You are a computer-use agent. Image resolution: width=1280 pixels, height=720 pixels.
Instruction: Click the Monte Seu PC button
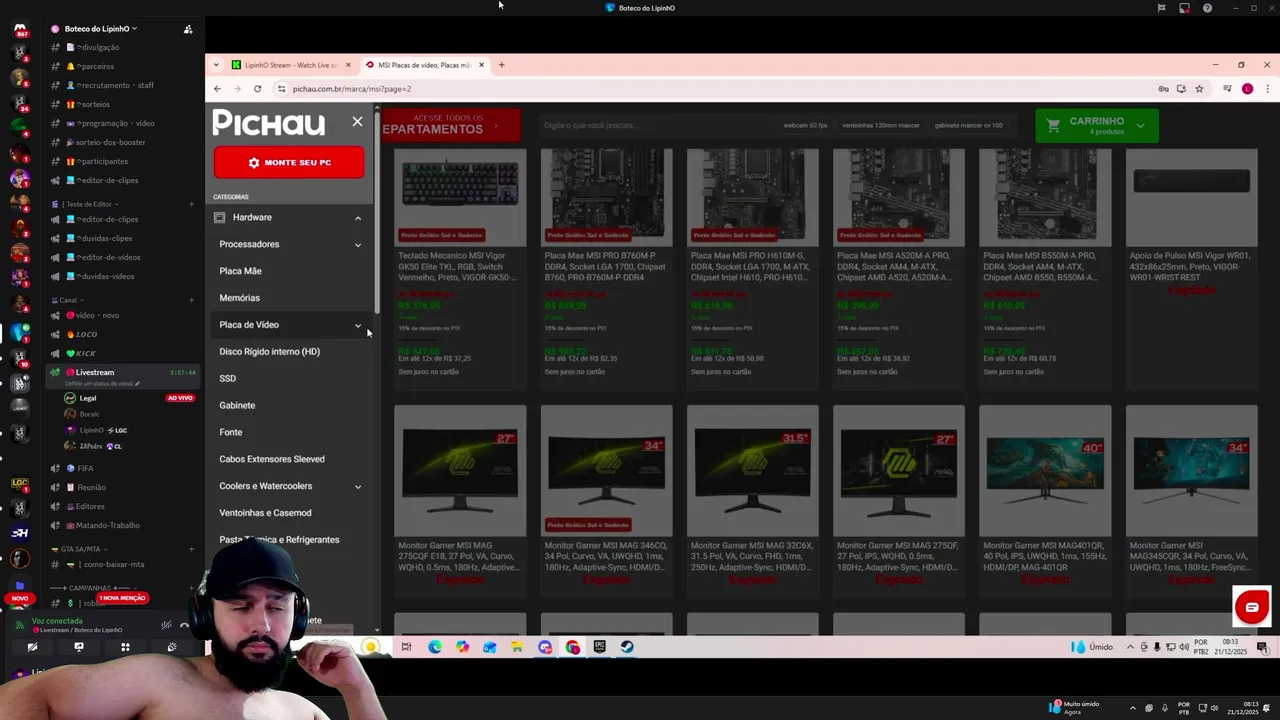point(289,162)
